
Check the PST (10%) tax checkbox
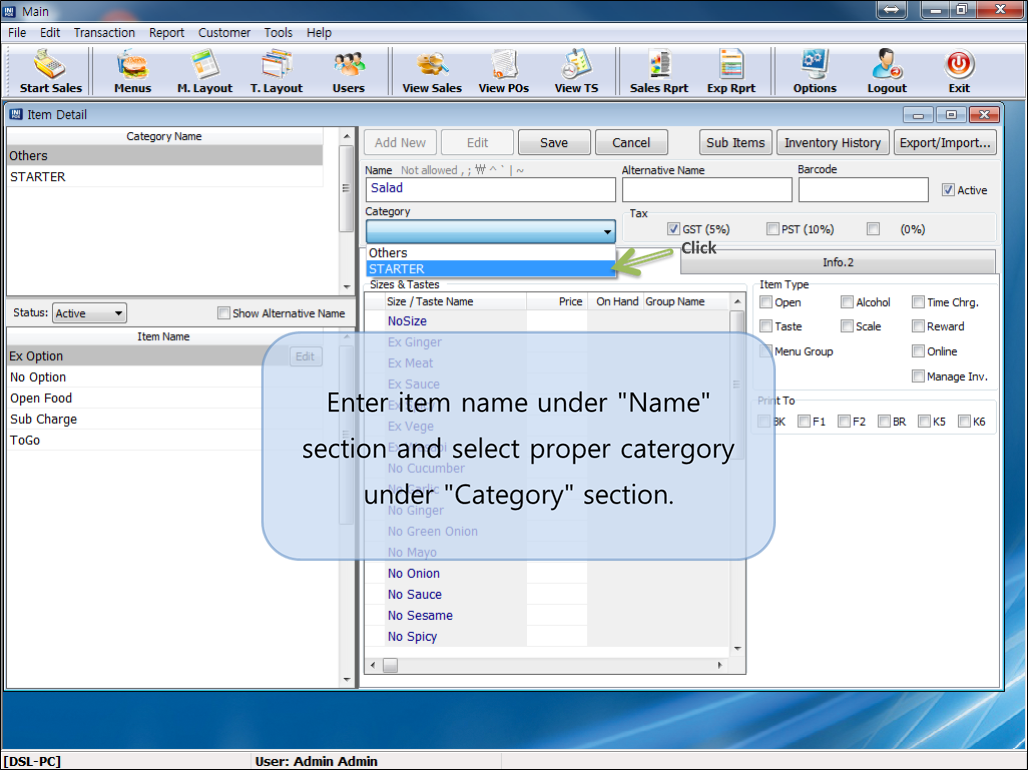point(772,228)
